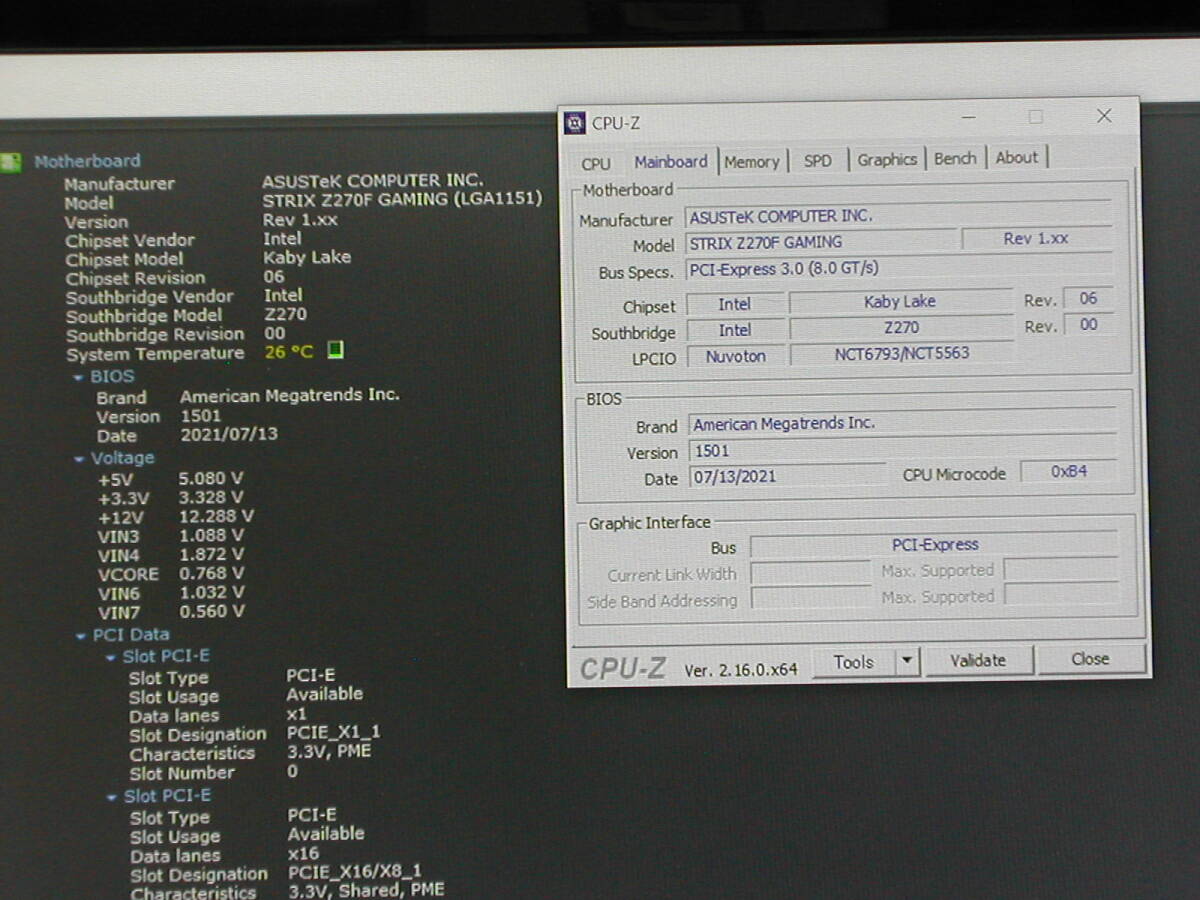The width and height of the screenshot is (1200, 900).
Task: Click the Graphic Interface Bus PCI-Express field
Action: click(x=934, y=545)
